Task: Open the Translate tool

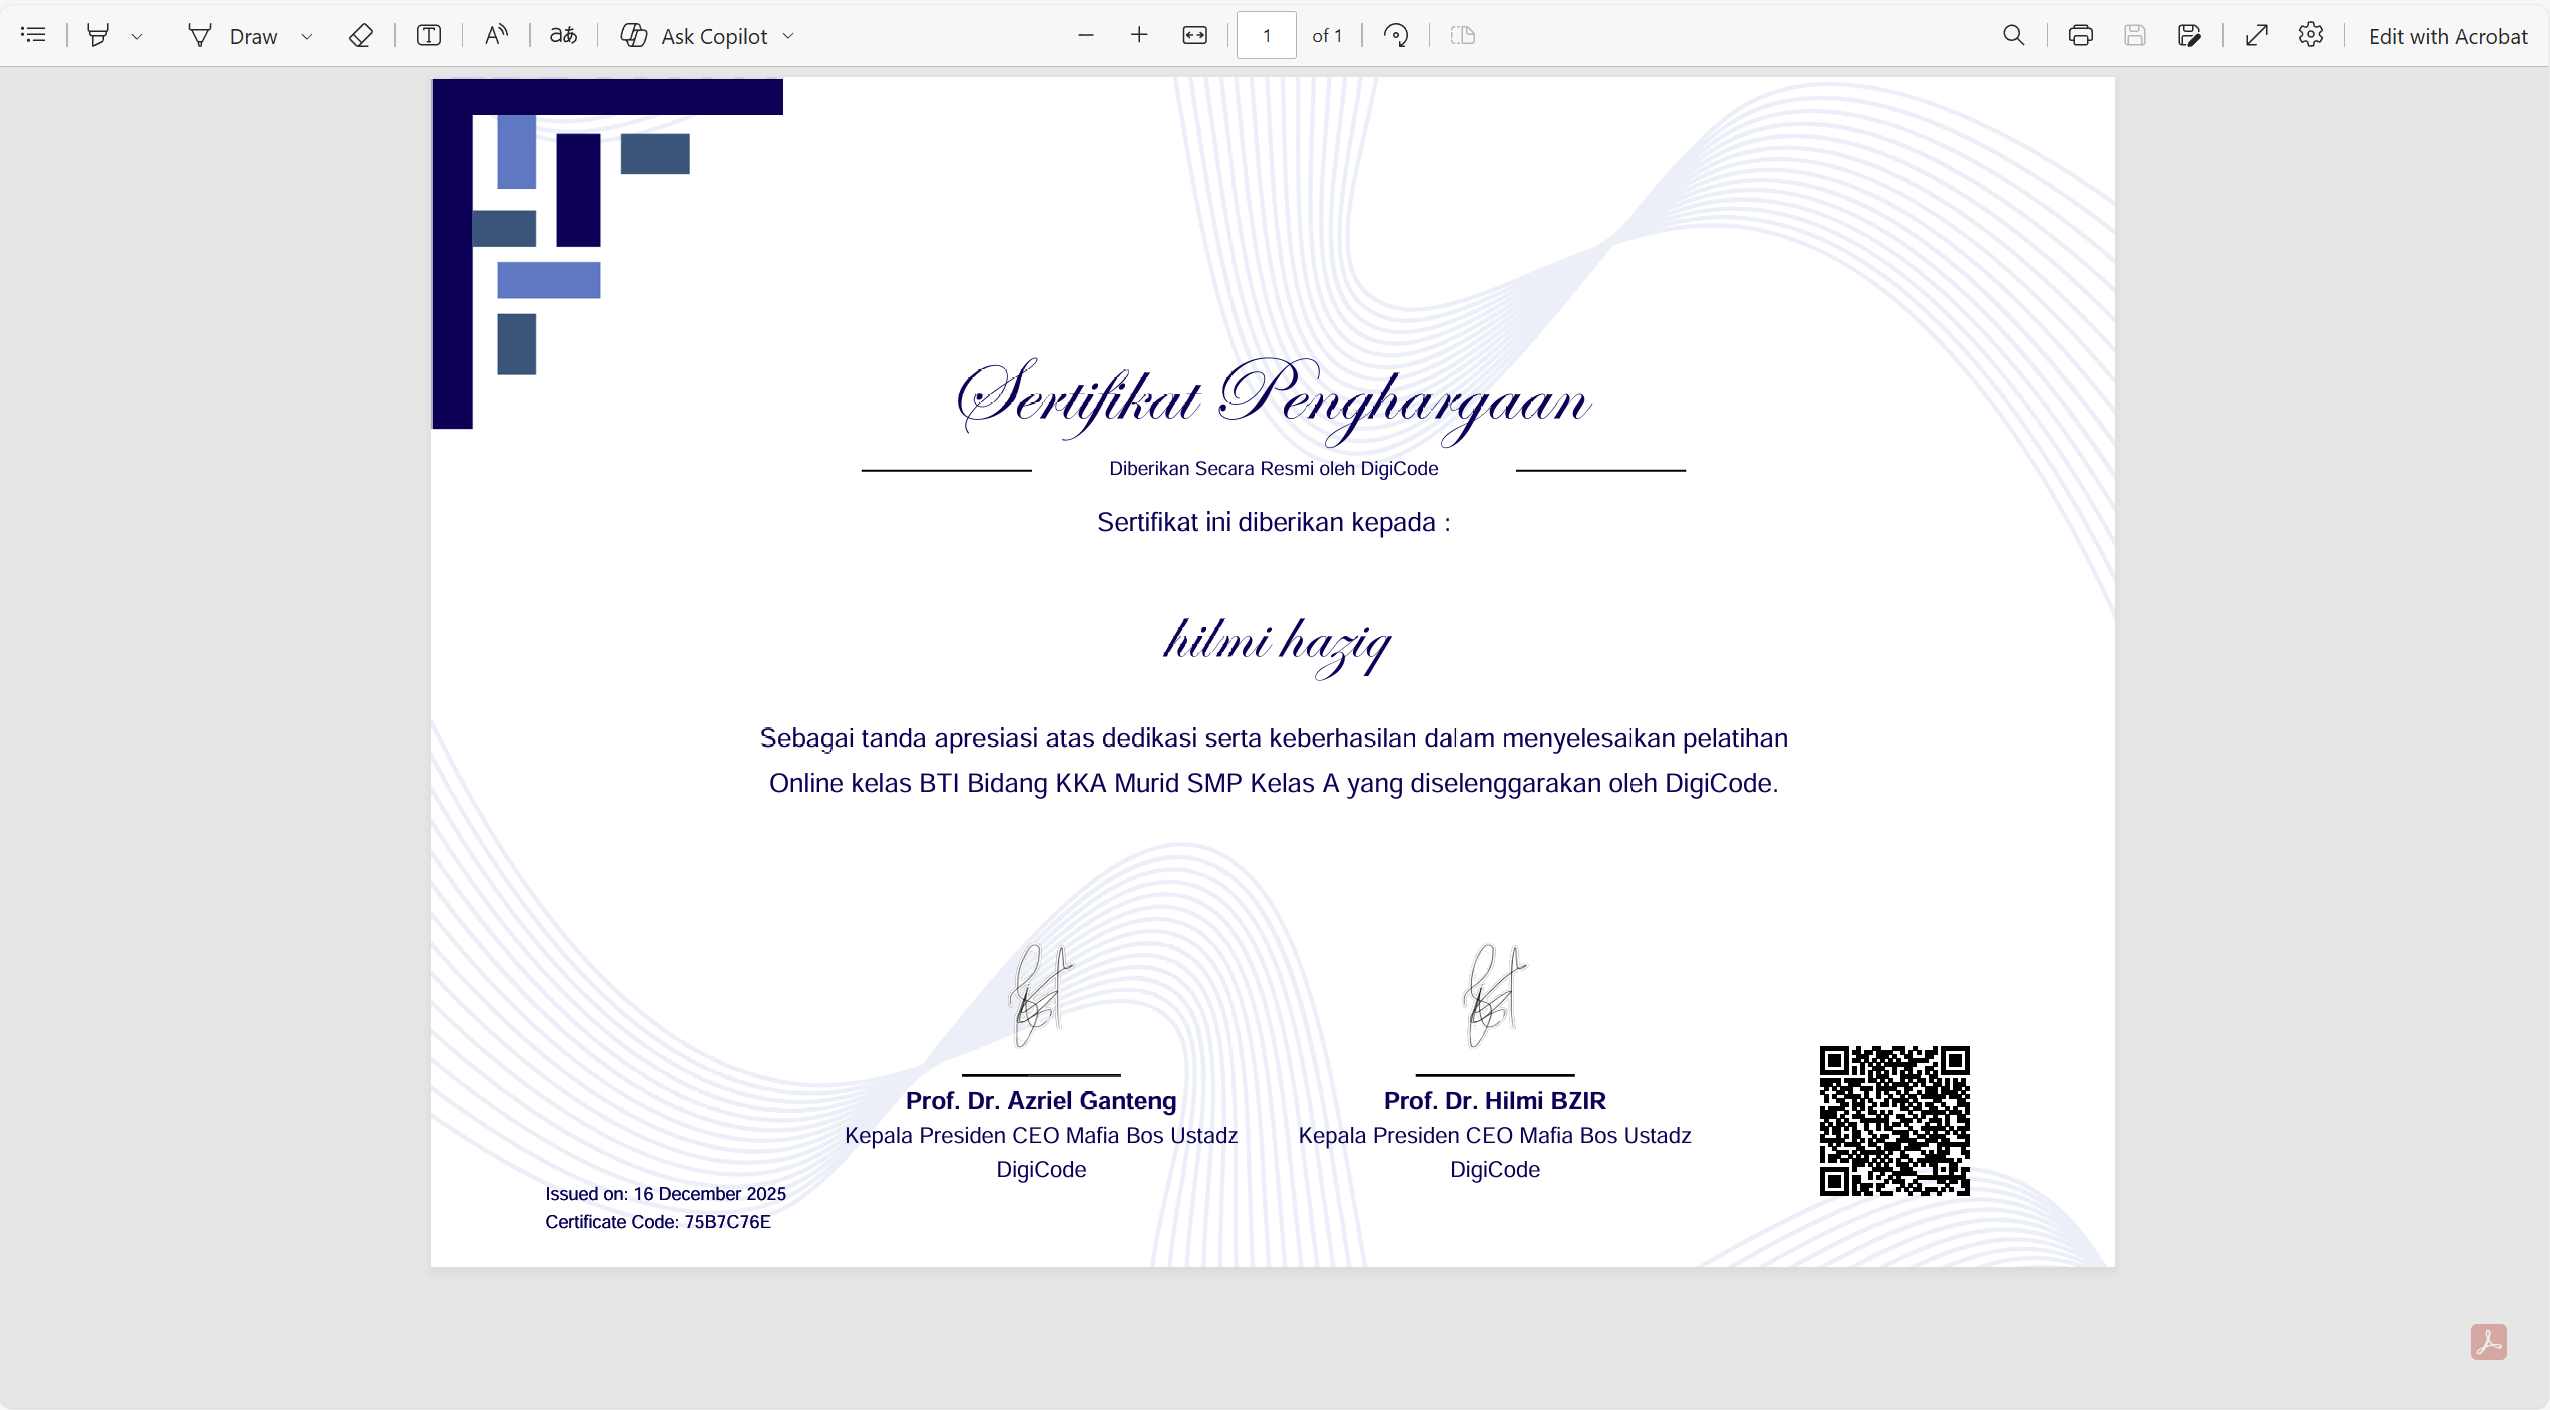Action: pyautogui.click(x=563, y=35)
